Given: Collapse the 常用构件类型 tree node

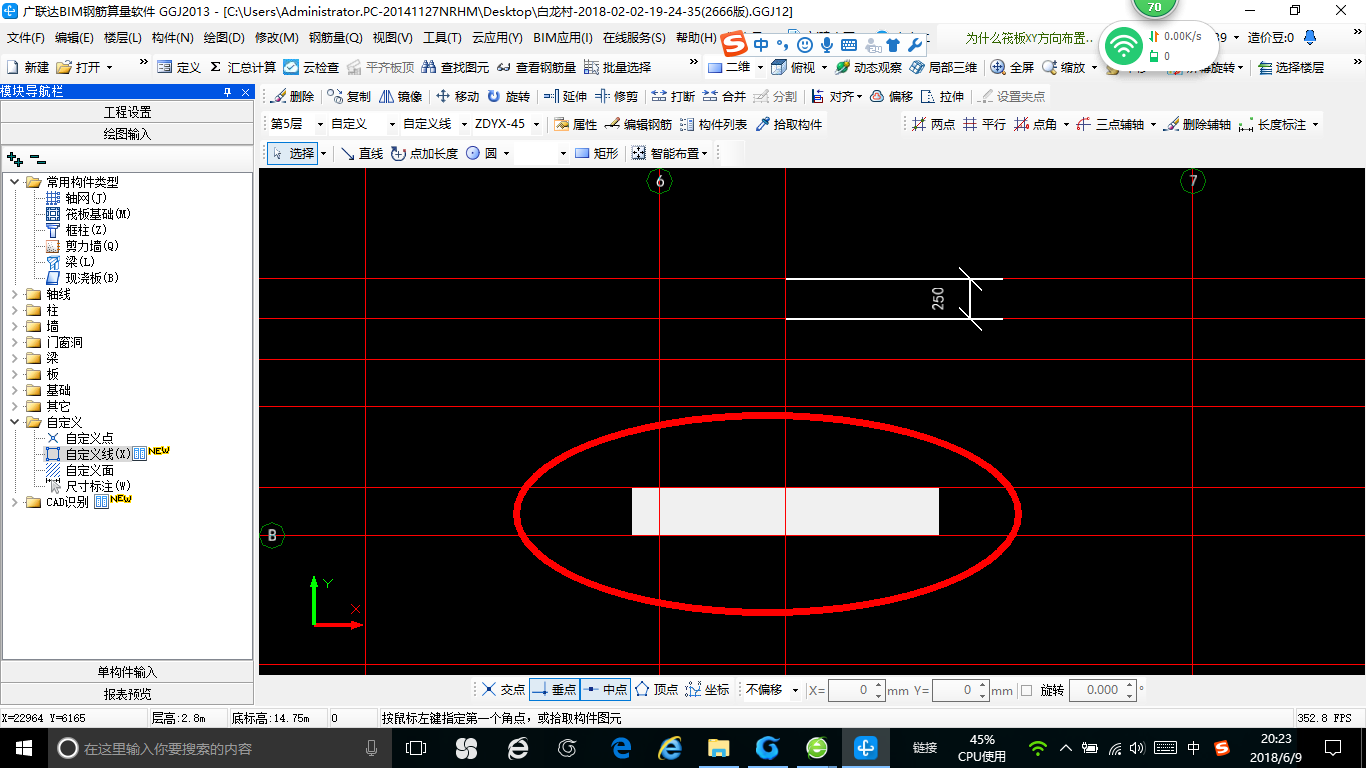Looking at the screenshot, I should (x=15, y=182).
